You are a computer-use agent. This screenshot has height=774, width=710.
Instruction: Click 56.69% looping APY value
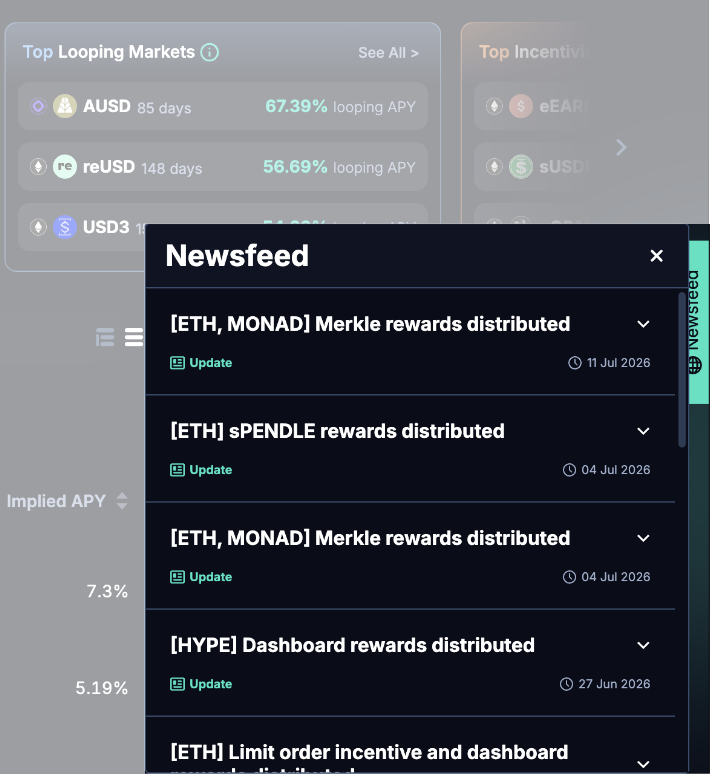click(295, 167)
